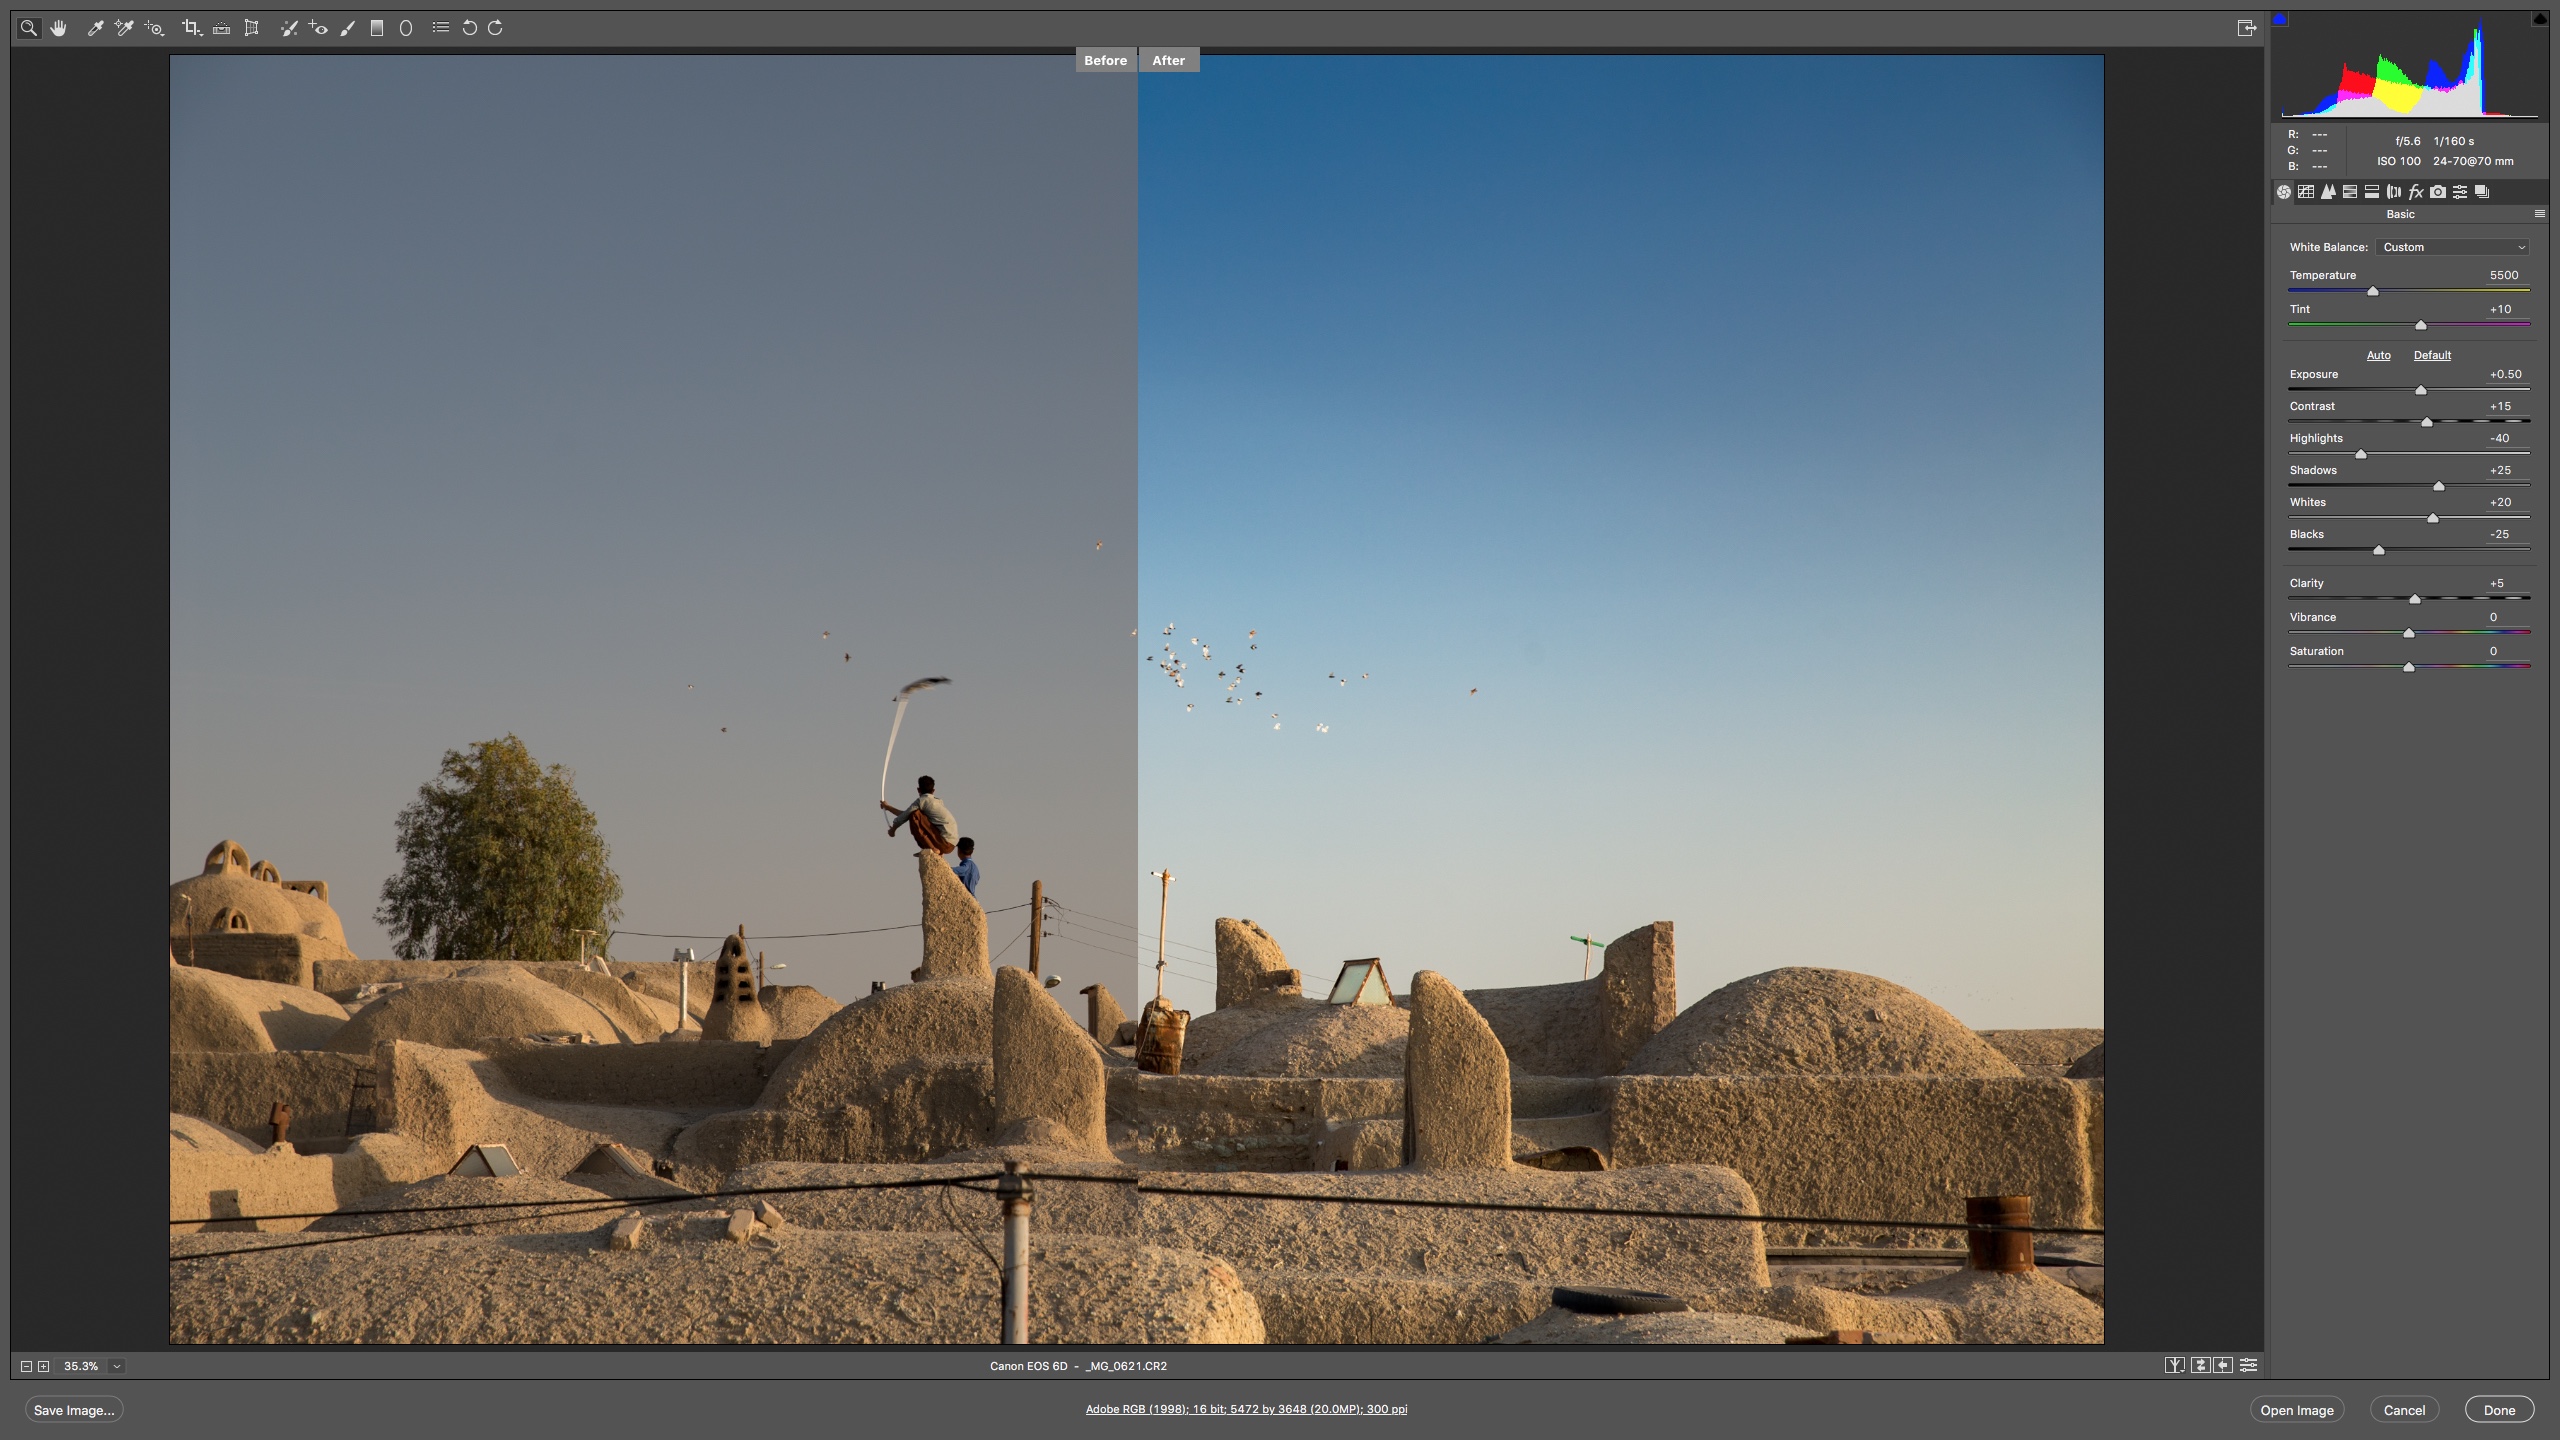2560x1440 pixels.
Task: Select the Zoom tool
Action: pos(29,28)
